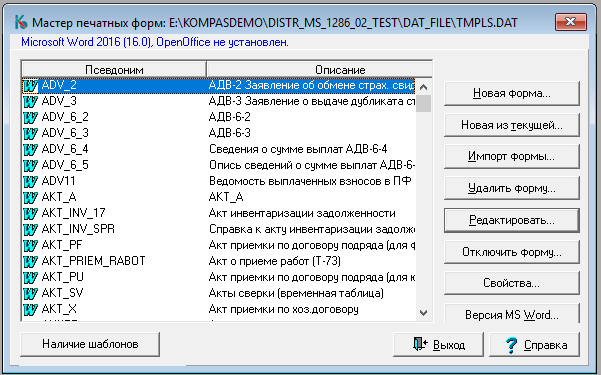Click the Word icon next to AKT_INV_17
Viewport: 601px width, 375px height.
[30, 213]
